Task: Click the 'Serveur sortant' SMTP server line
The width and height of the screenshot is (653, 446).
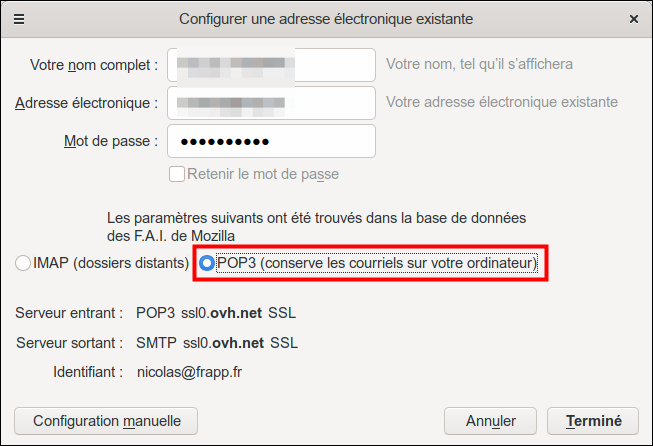Action: 216,343
